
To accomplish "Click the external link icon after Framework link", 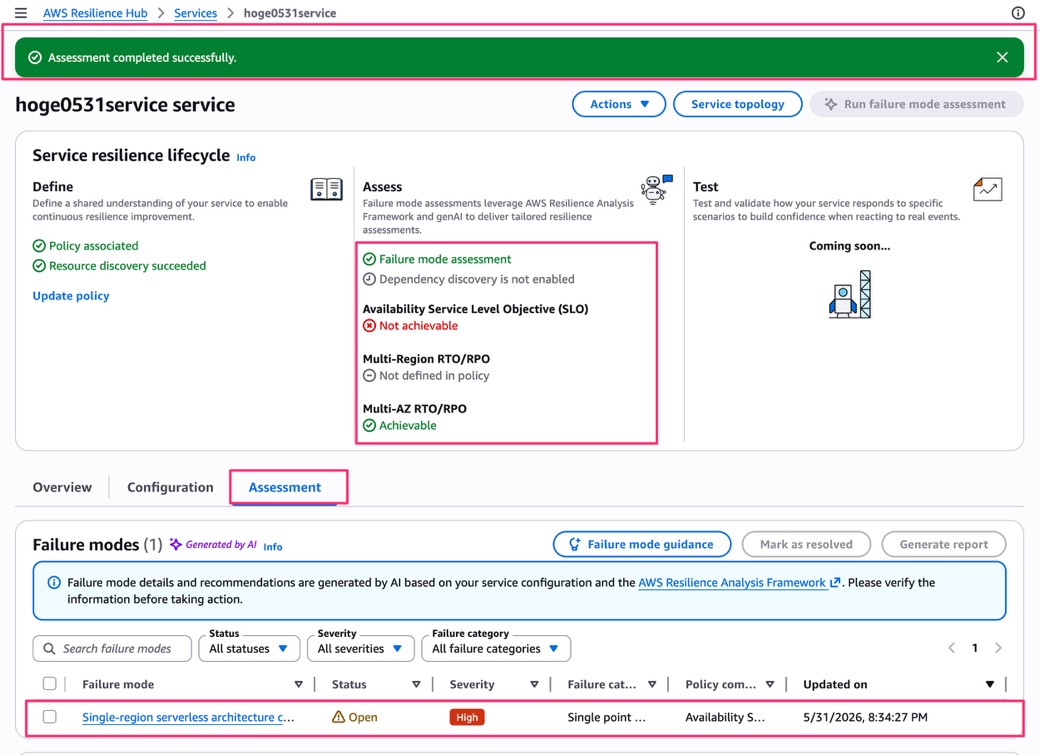I will coord(835,582).
